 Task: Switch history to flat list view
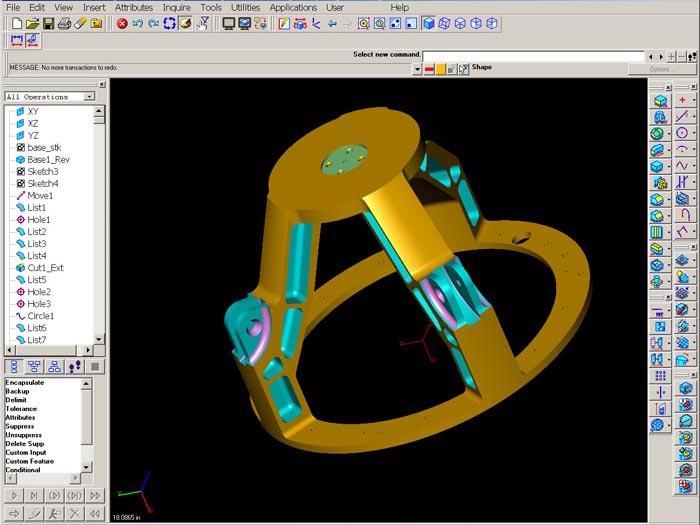coord(15,366)
